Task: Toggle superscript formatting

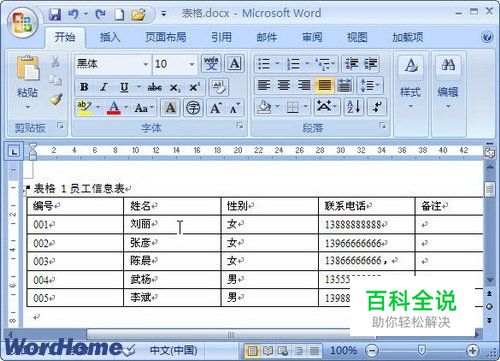Action: 195,87
